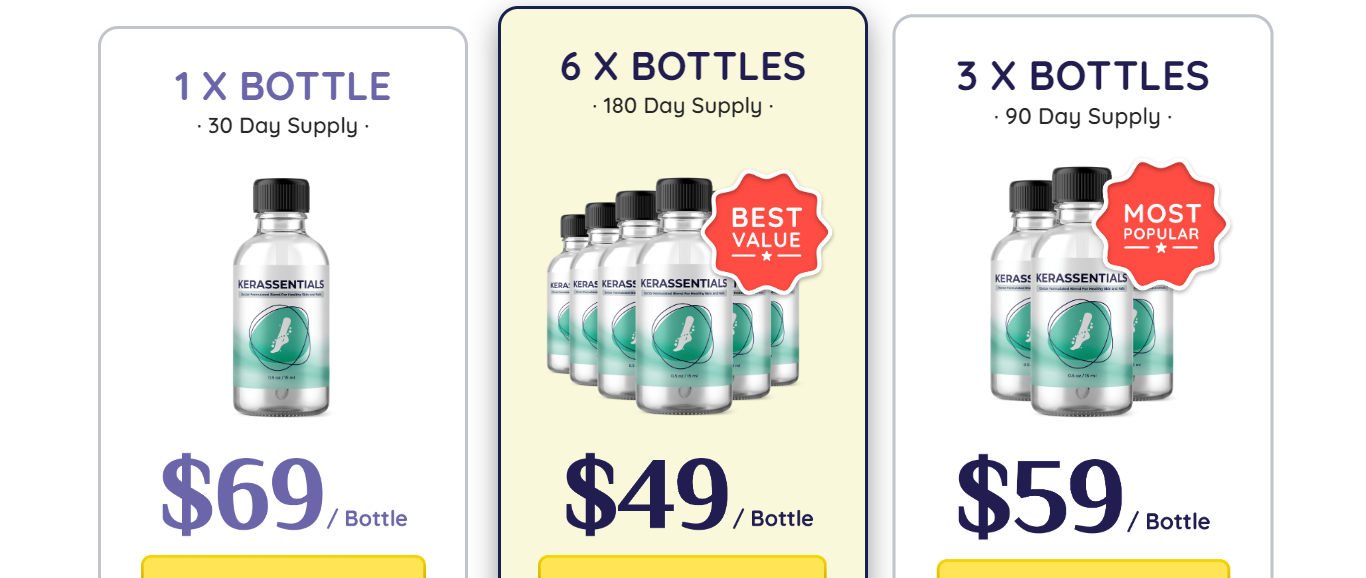Click the single Kerassentials bottle image
The image size is (1366, 578).
coord(281,297)
